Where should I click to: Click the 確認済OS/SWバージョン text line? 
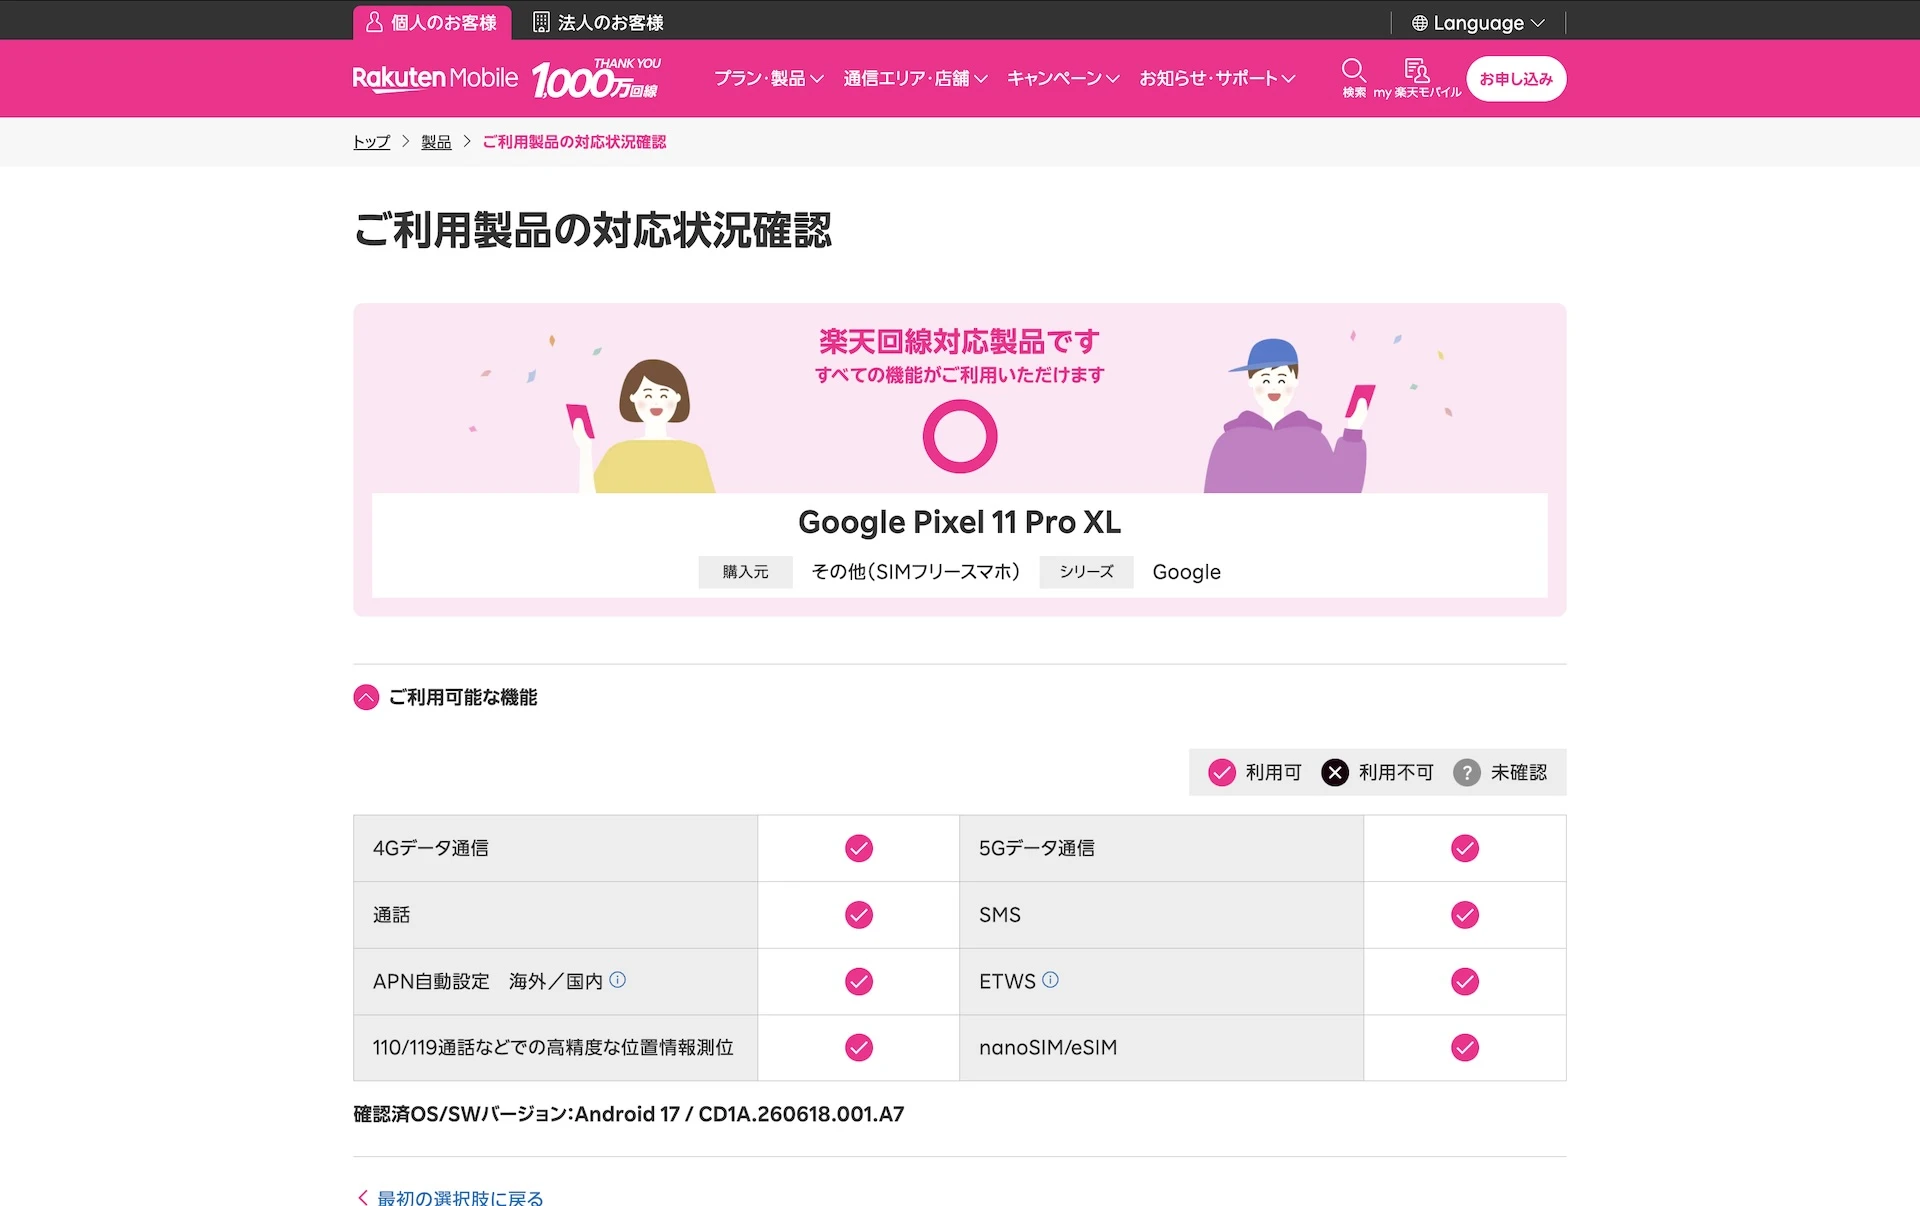pyautogui.click(x=629, y=1114)
